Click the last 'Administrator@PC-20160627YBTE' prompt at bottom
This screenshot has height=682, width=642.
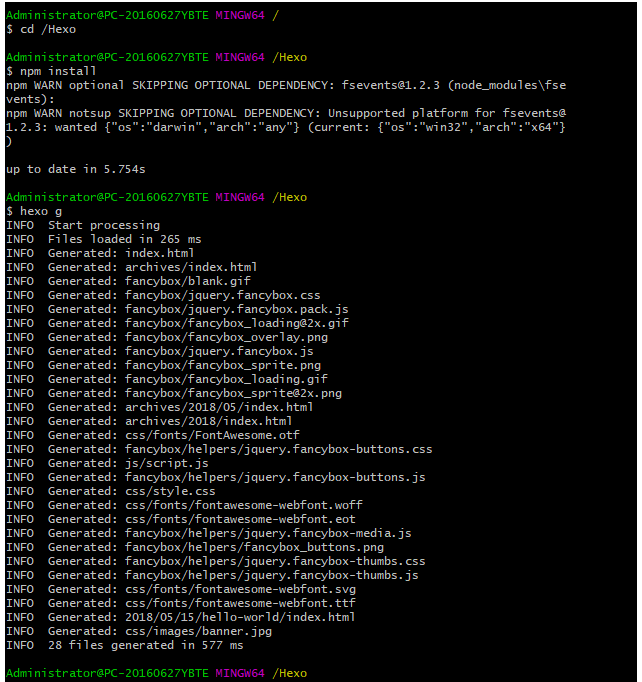coord(107,673)
